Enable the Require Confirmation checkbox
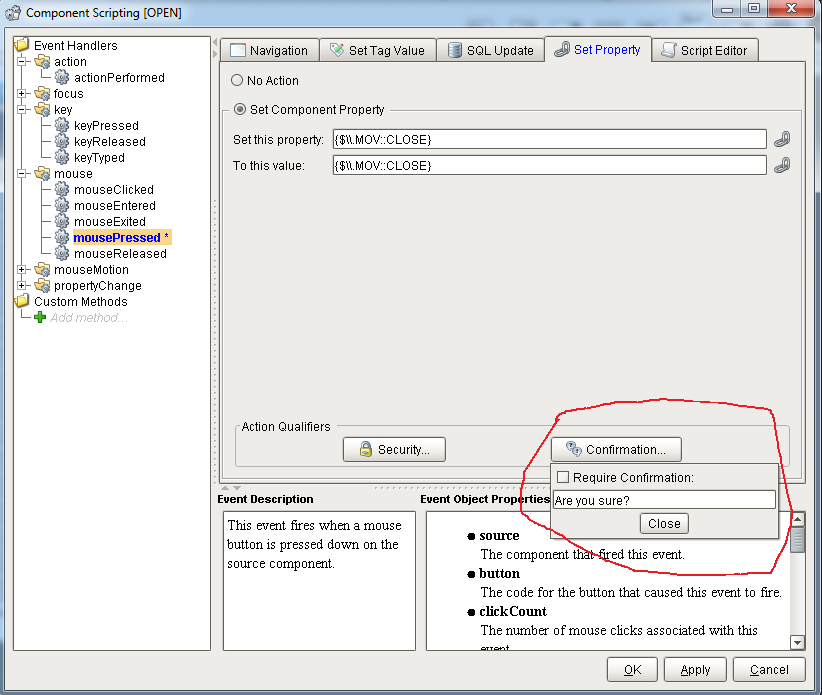Image resolution: width=822 pixels, height=695 pixels. [x=563, y=477]
